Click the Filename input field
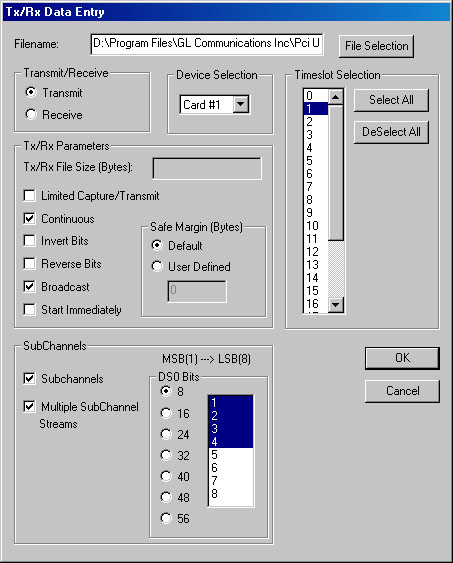Screen dimensions: 453x563 pos(207,44)
